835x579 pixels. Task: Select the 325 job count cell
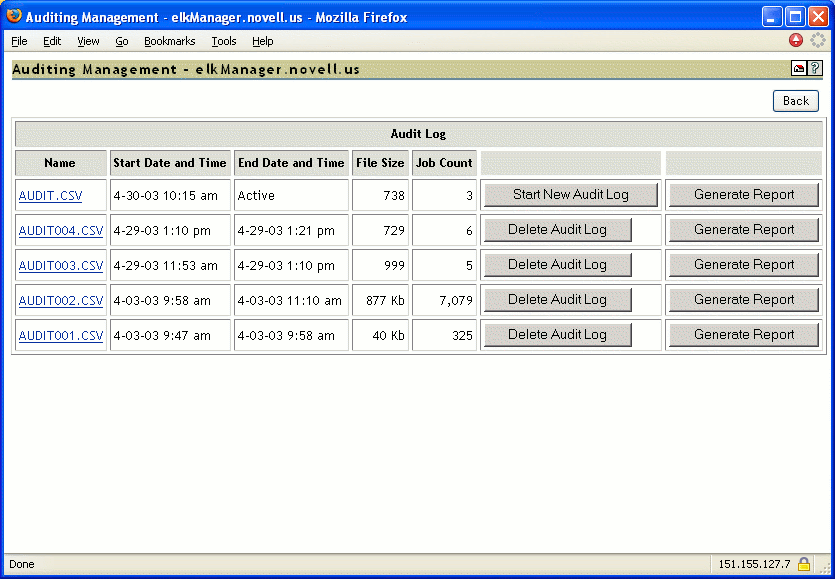click(x=444, y=335)
